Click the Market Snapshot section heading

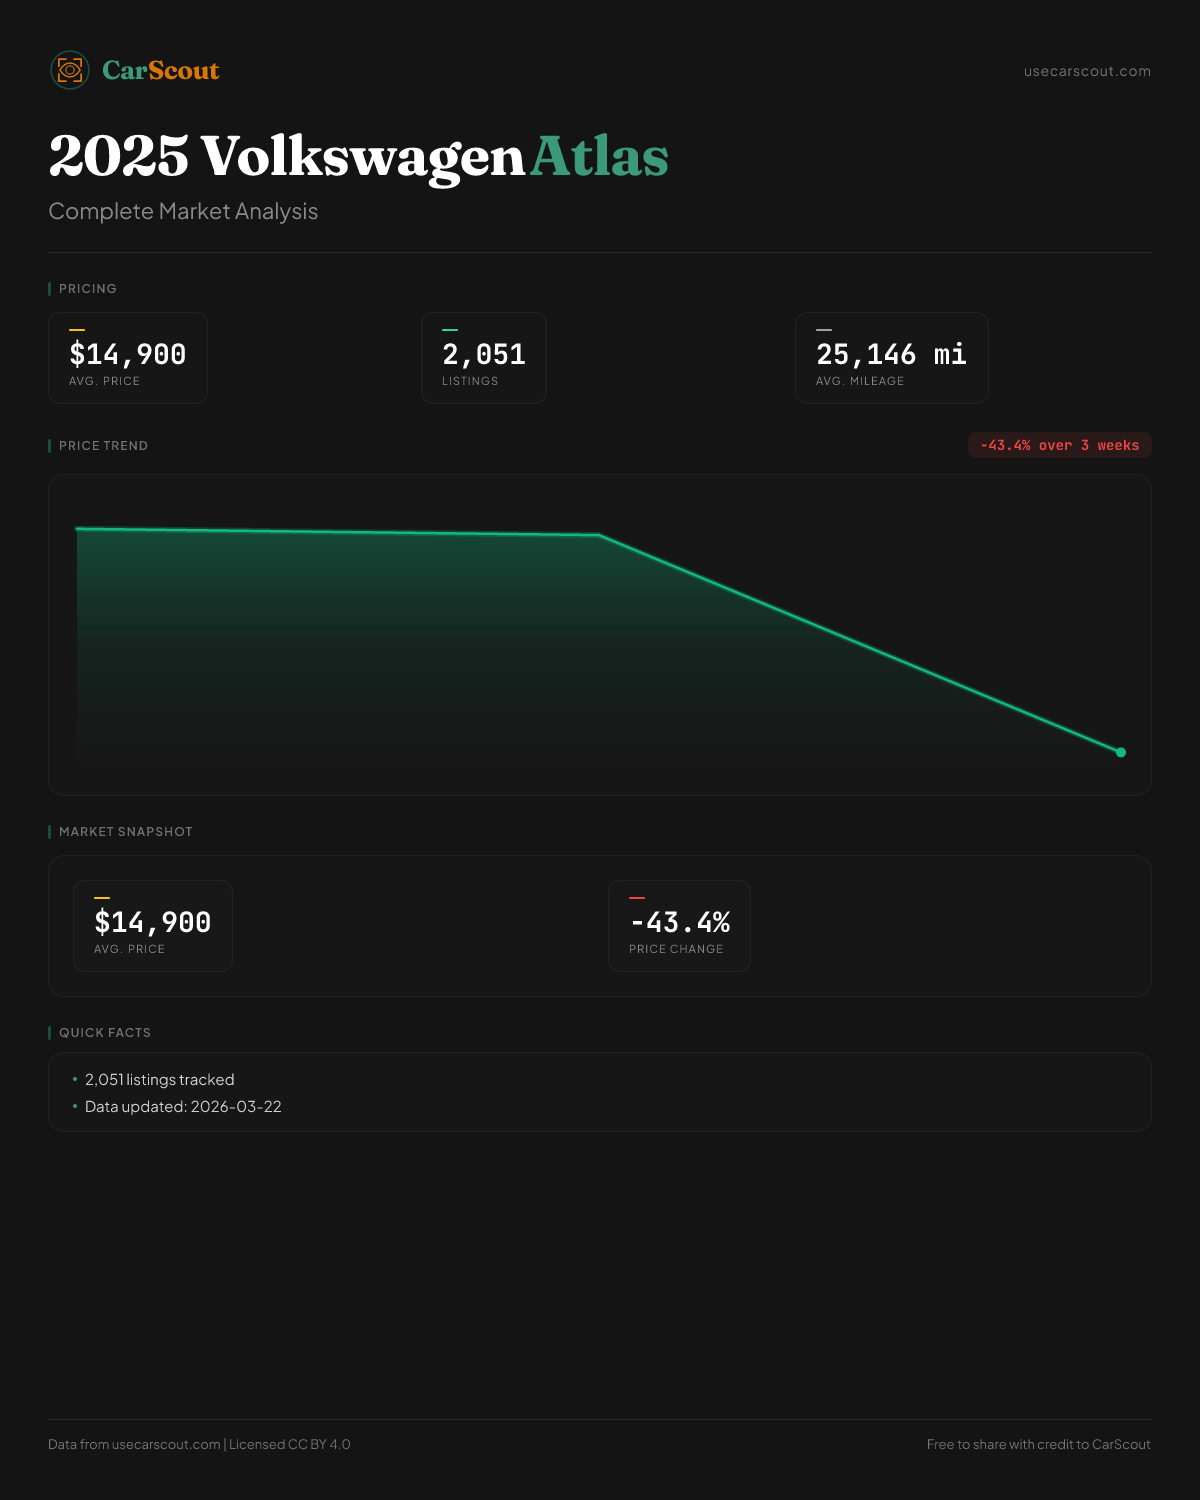click(x=125, y=832)
